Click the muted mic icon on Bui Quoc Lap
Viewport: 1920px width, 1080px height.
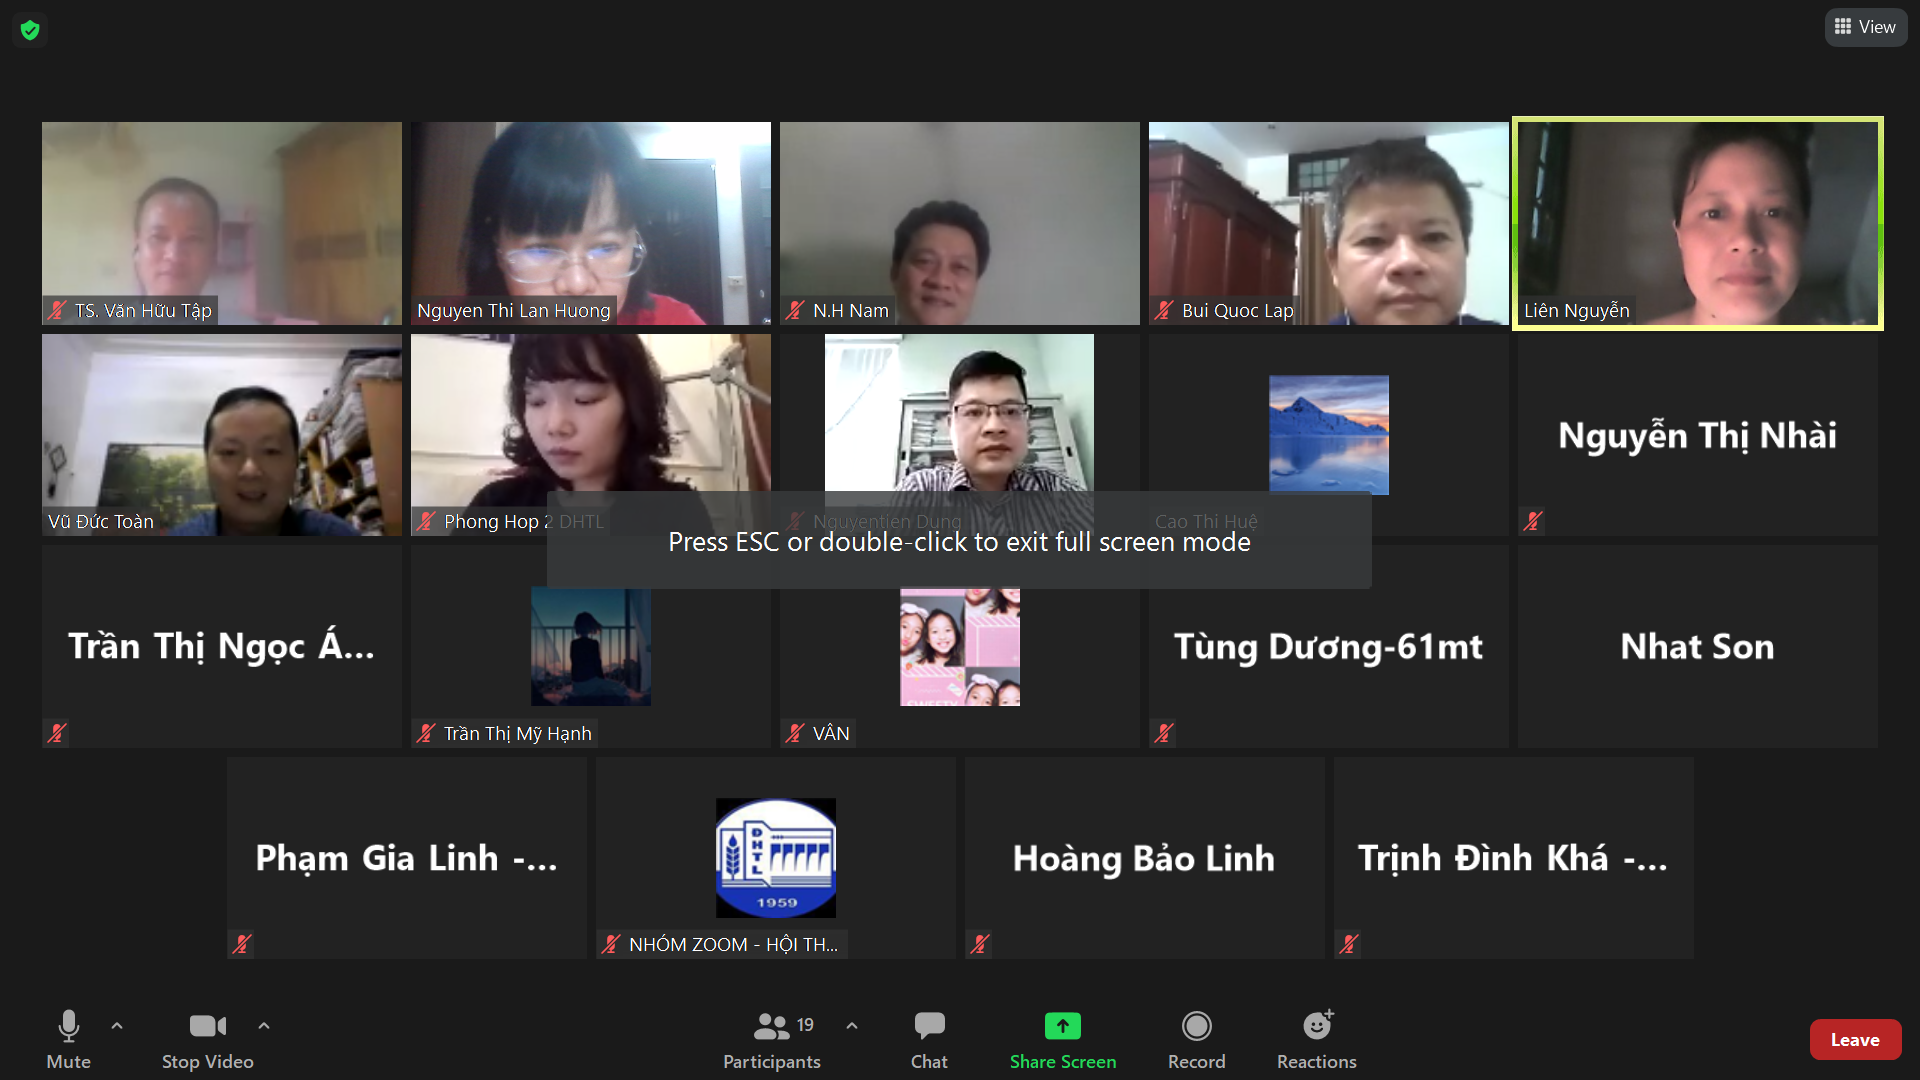(1164, 311)
